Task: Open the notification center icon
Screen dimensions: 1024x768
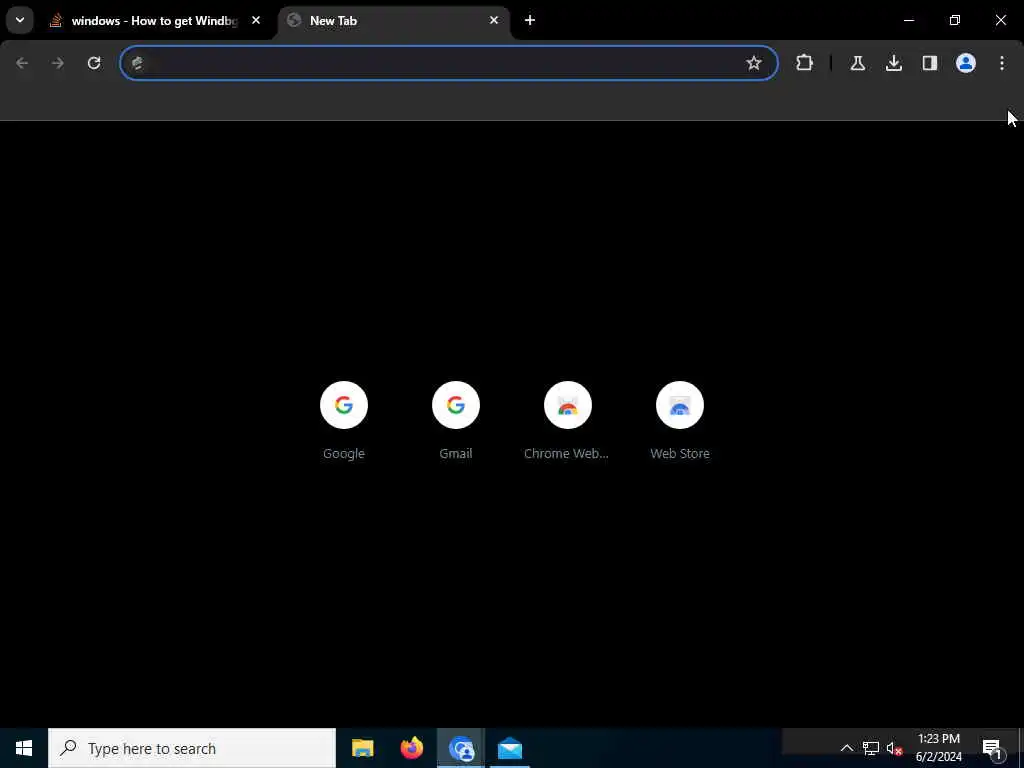Action: click(x=992, y=748)
